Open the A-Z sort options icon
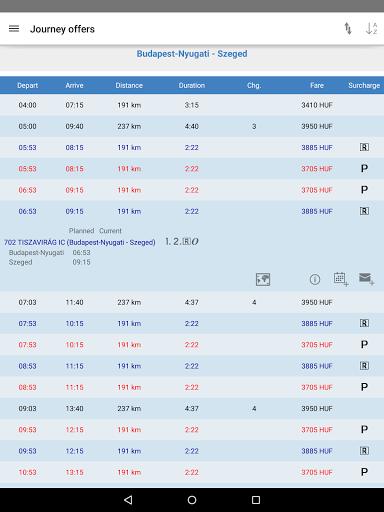The image size is (384, 512). [371, 29]
